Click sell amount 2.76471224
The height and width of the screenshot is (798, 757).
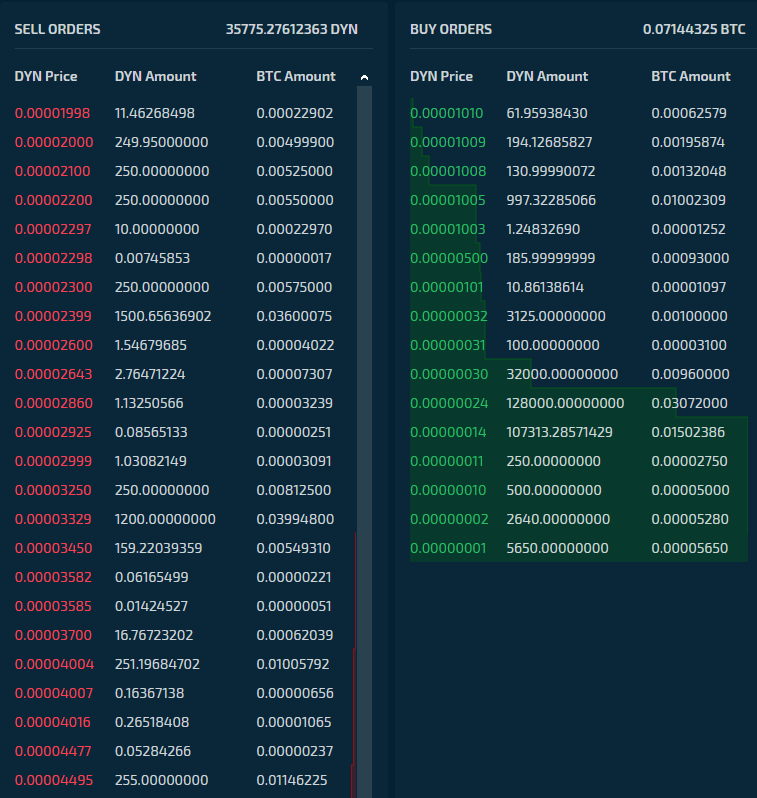[150, 374]
